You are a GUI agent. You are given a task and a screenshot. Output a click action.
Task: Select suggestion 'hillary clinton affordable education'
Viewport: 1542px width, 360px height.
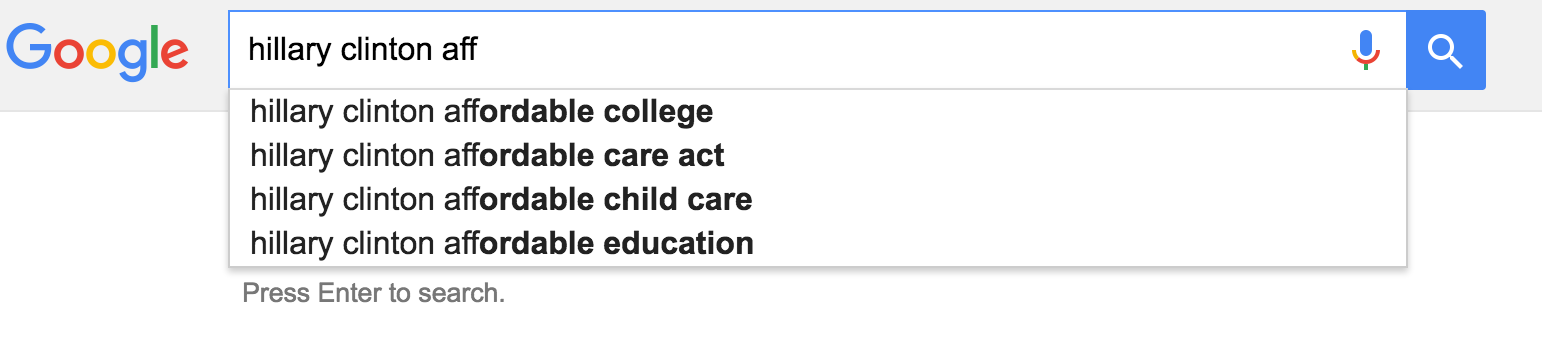(818, 243)
